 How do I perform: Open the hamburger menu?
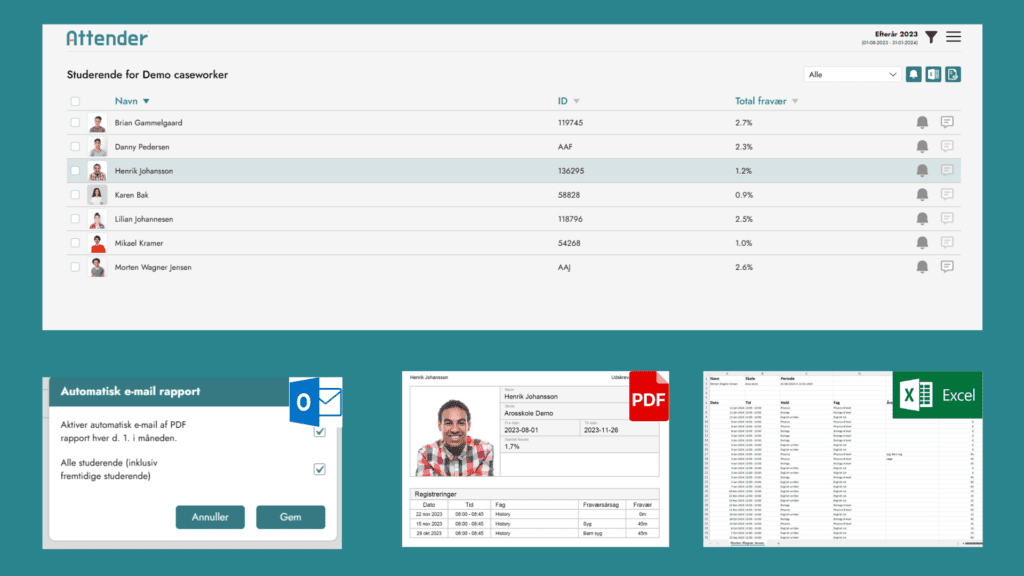coord(953,37)
